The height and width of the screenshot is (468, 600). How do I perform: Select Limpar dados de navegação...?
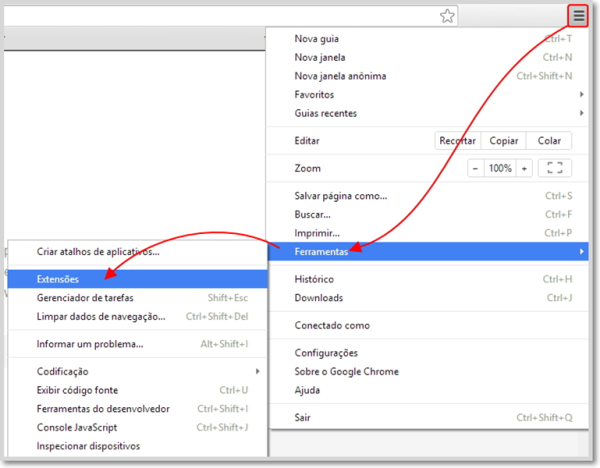(137, 316)
